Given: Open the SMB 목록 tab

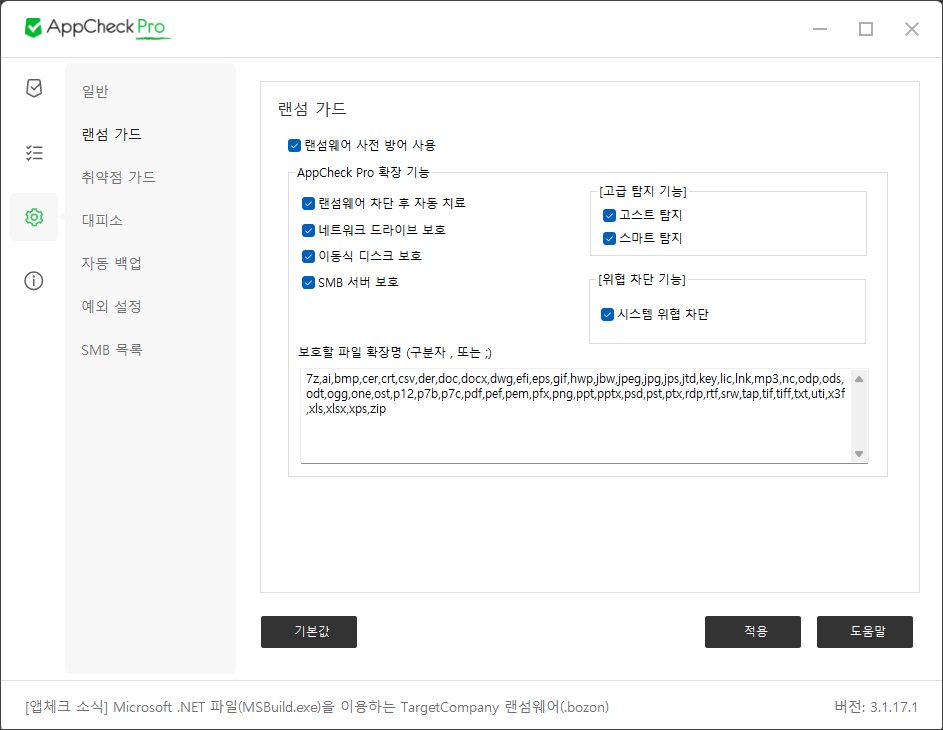Looking at the screenshot, I should (x=112, y=350).
